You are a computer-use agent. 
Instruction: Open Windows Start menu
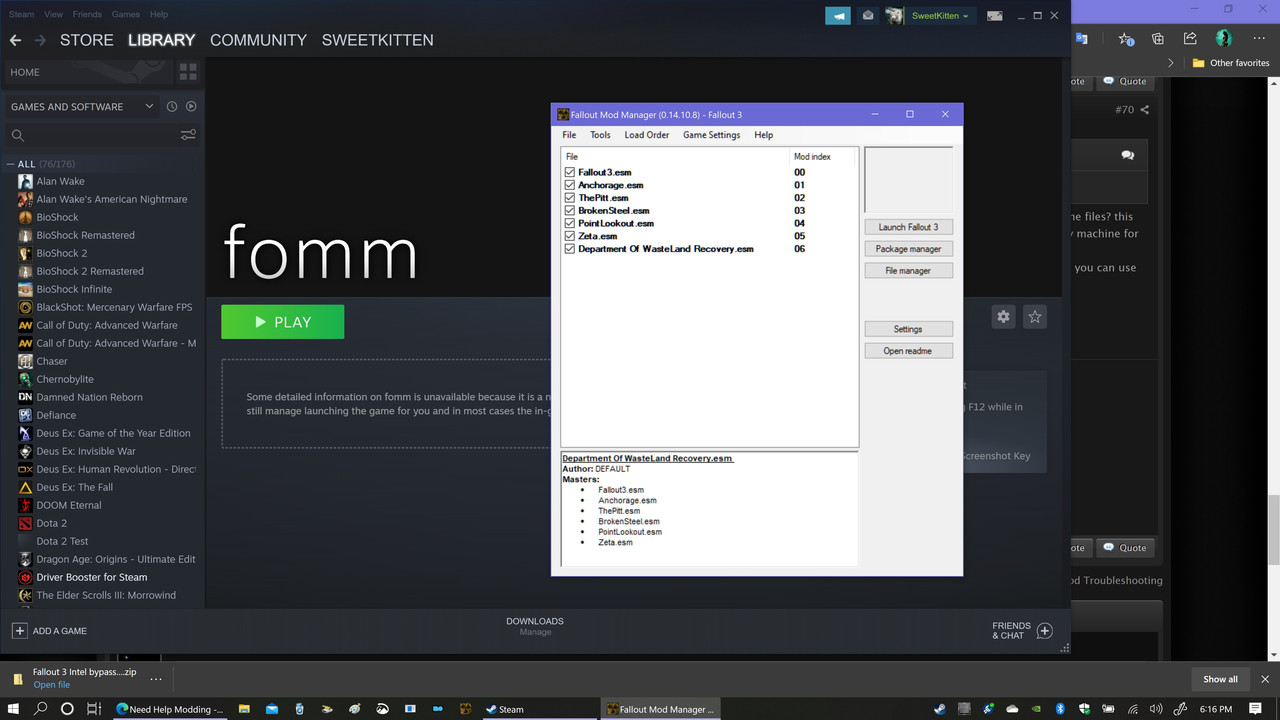point(14,709)
